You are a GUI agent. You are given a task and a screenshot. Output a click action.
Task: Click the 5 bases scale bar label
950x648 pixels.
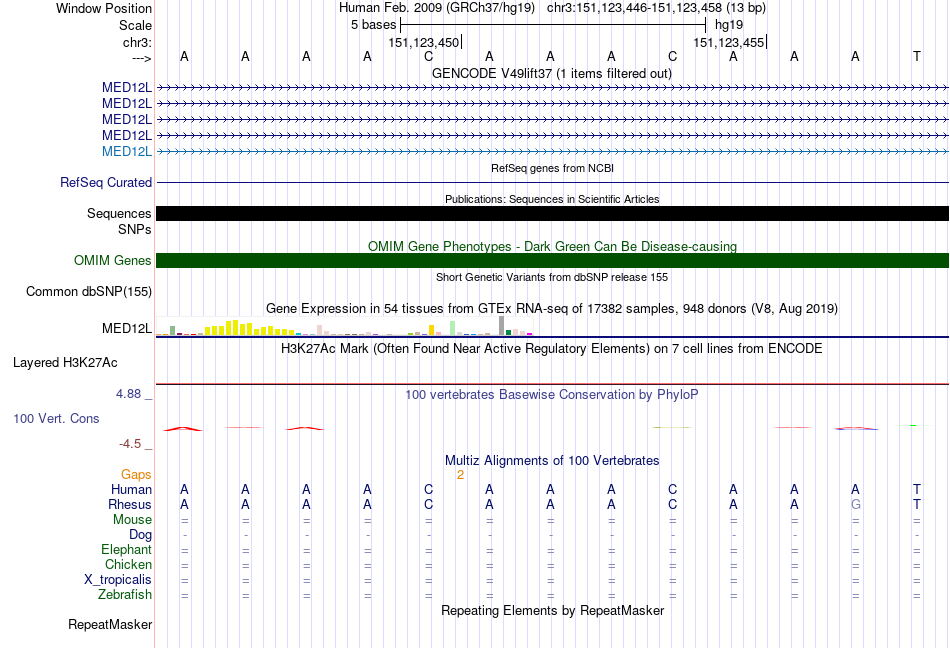coord(373,25)
